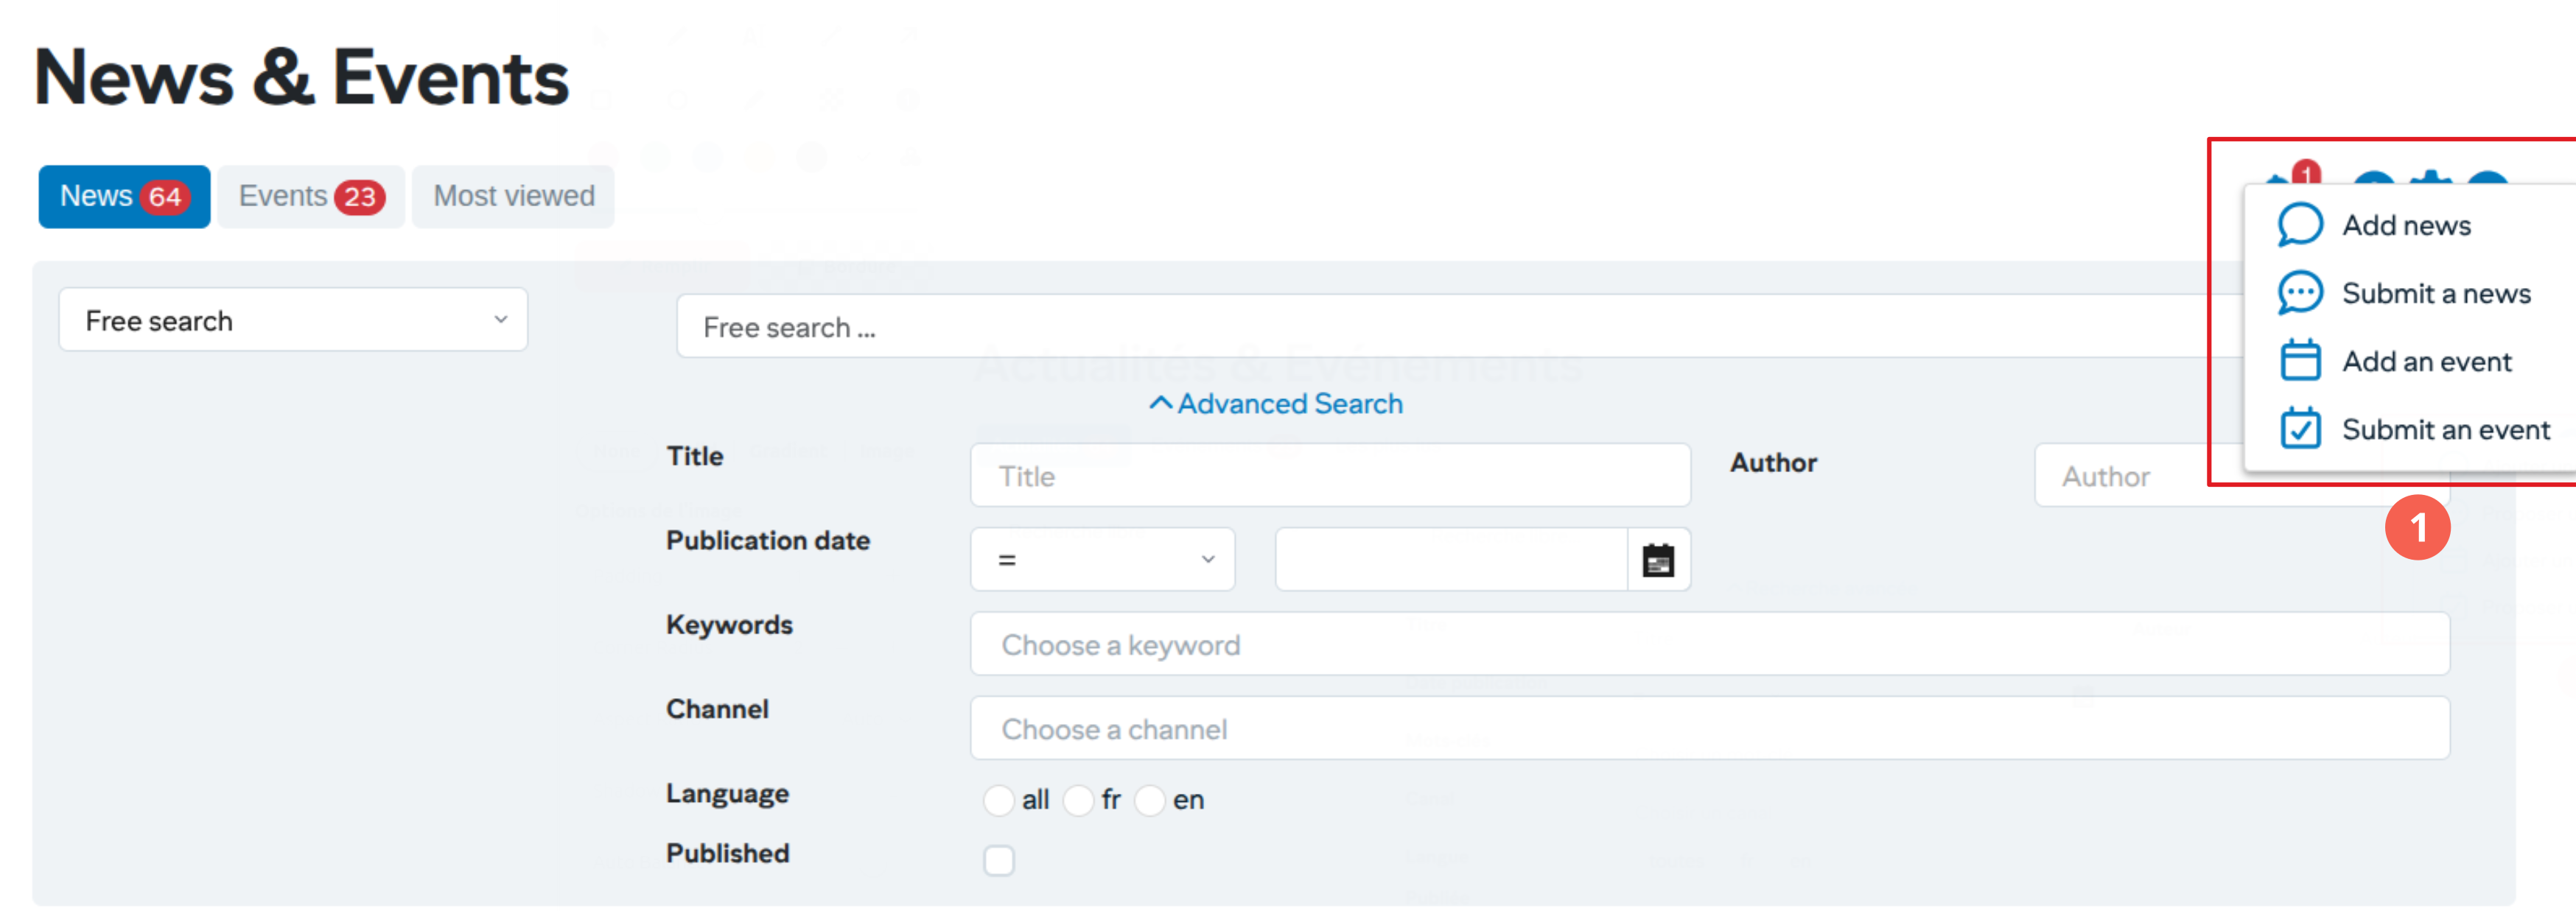The width and height of the screenshot is (2576, 911).
Task: Open the Most viewed tab
Action: tap(513, 196)
